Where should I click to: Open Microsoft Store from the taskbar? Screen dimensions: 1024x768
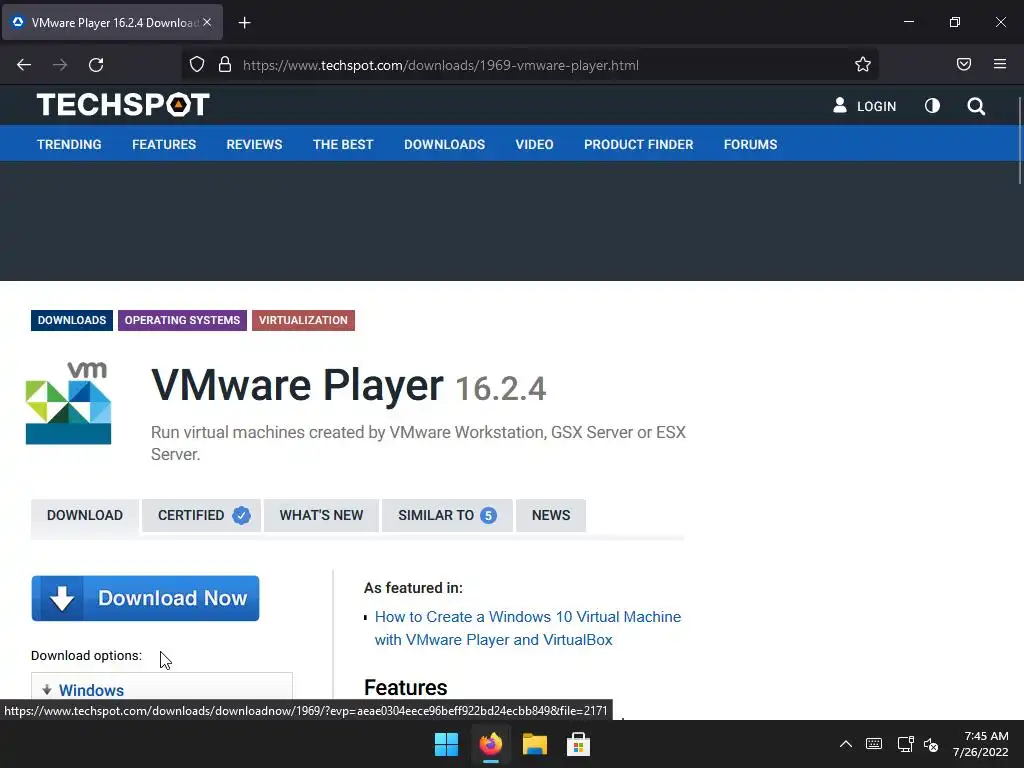pos(578,744)
